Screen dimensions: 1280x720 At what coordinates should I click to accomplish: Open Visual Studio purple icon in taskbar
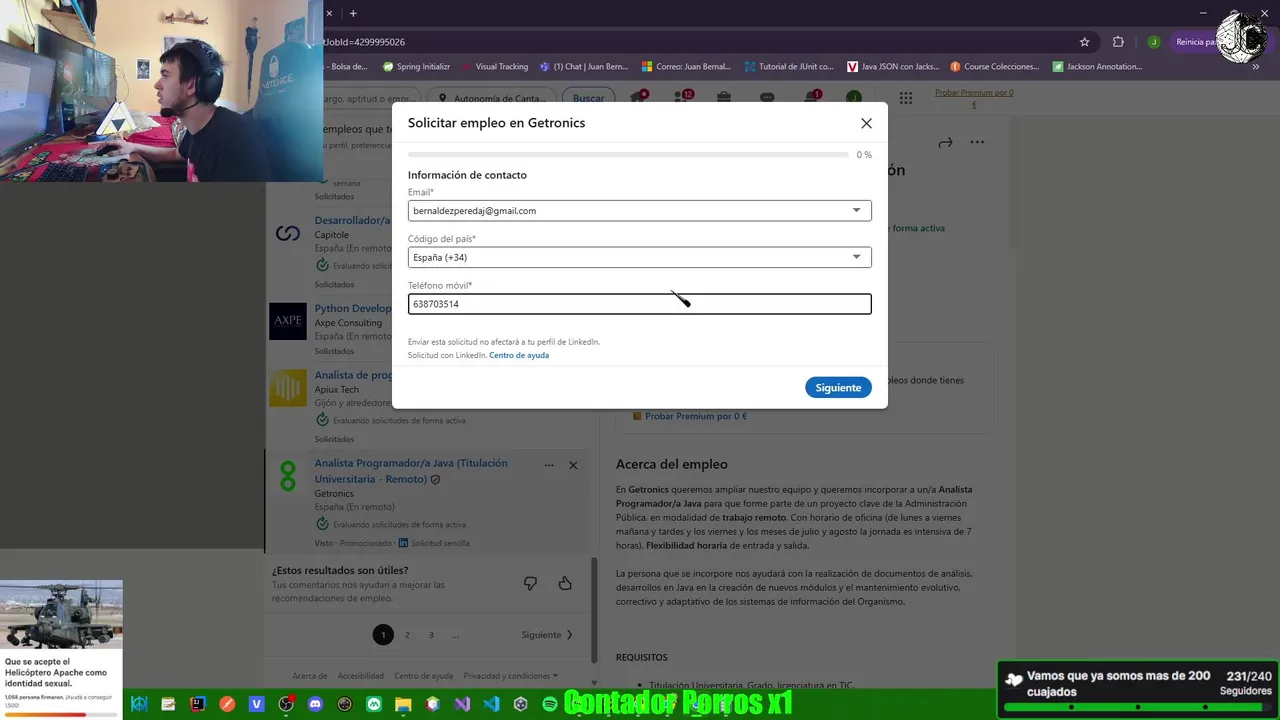pyautogui.click(x=462, y=704)
